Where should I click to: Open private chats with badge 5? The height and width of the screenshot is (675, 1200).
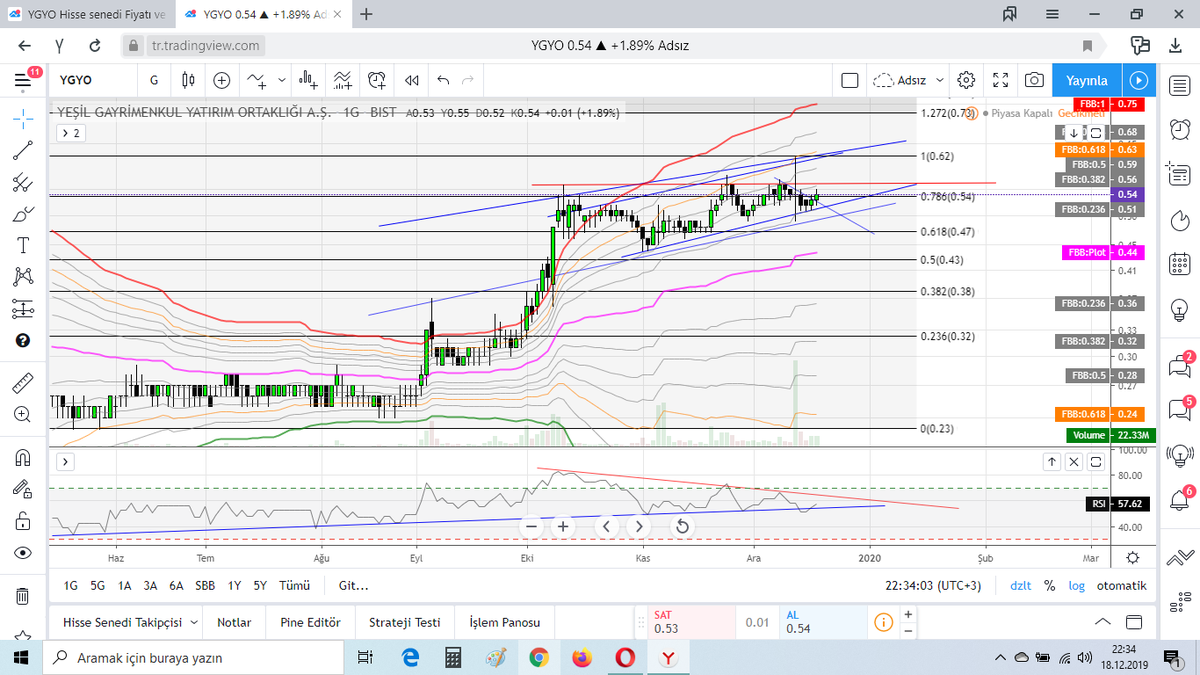1179,410
